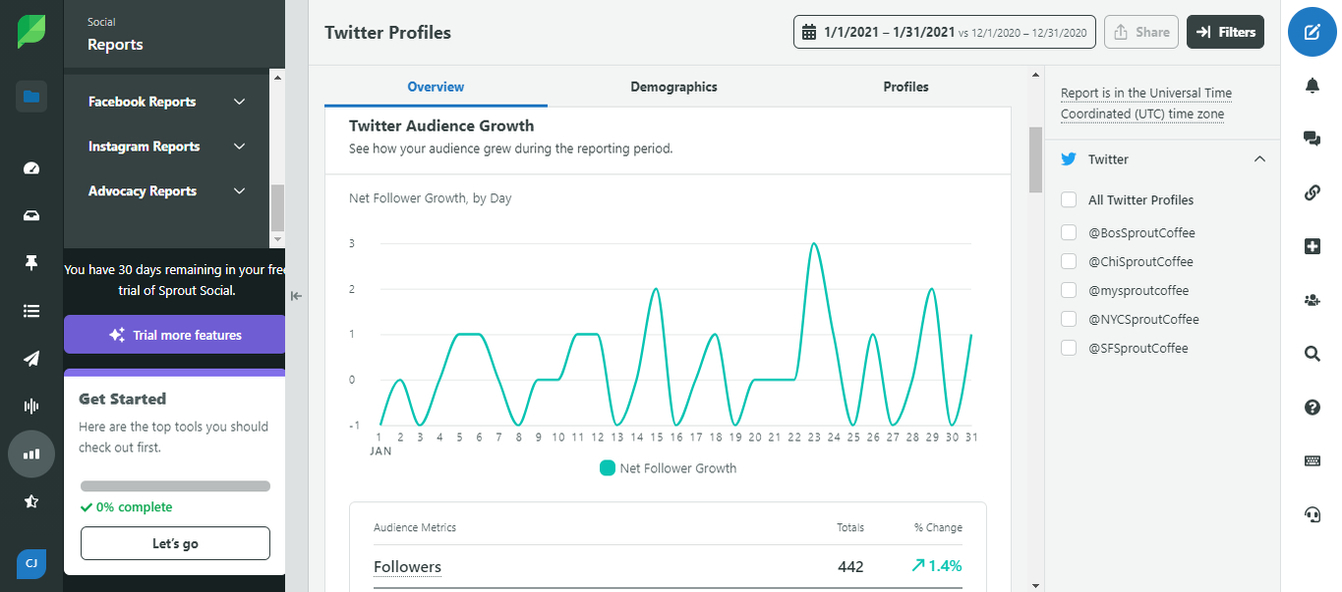Open the help question mark icon
The image size is (1342, 592).
tap(1312, 407)
